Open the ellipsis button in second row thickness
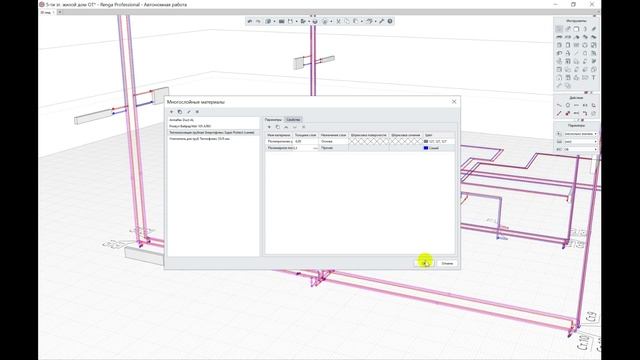This screenshot has width=640, height=360. [315, 148]
